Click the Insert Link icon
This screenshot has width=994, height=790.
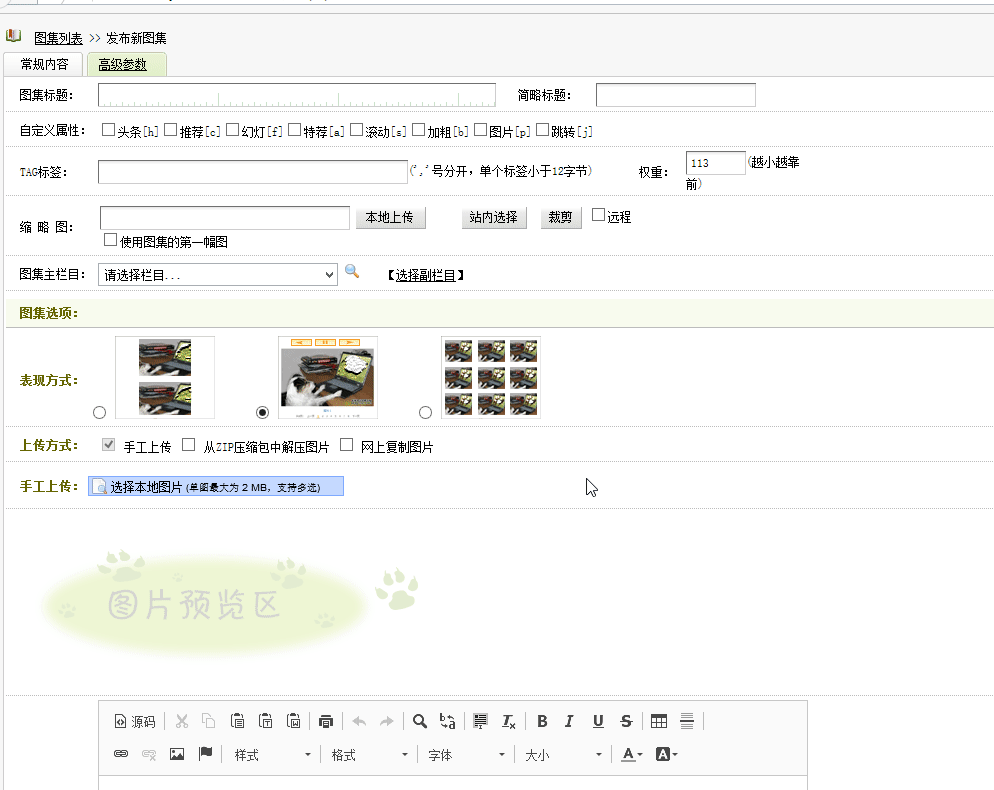(x=121, y=755)
